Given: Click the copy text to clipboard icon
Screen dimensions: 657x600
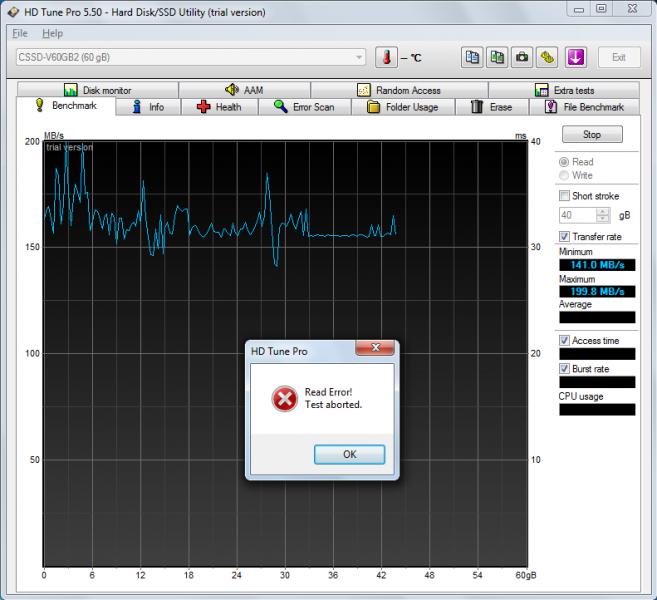Looking at the screenshot, I should click(473, 58).
